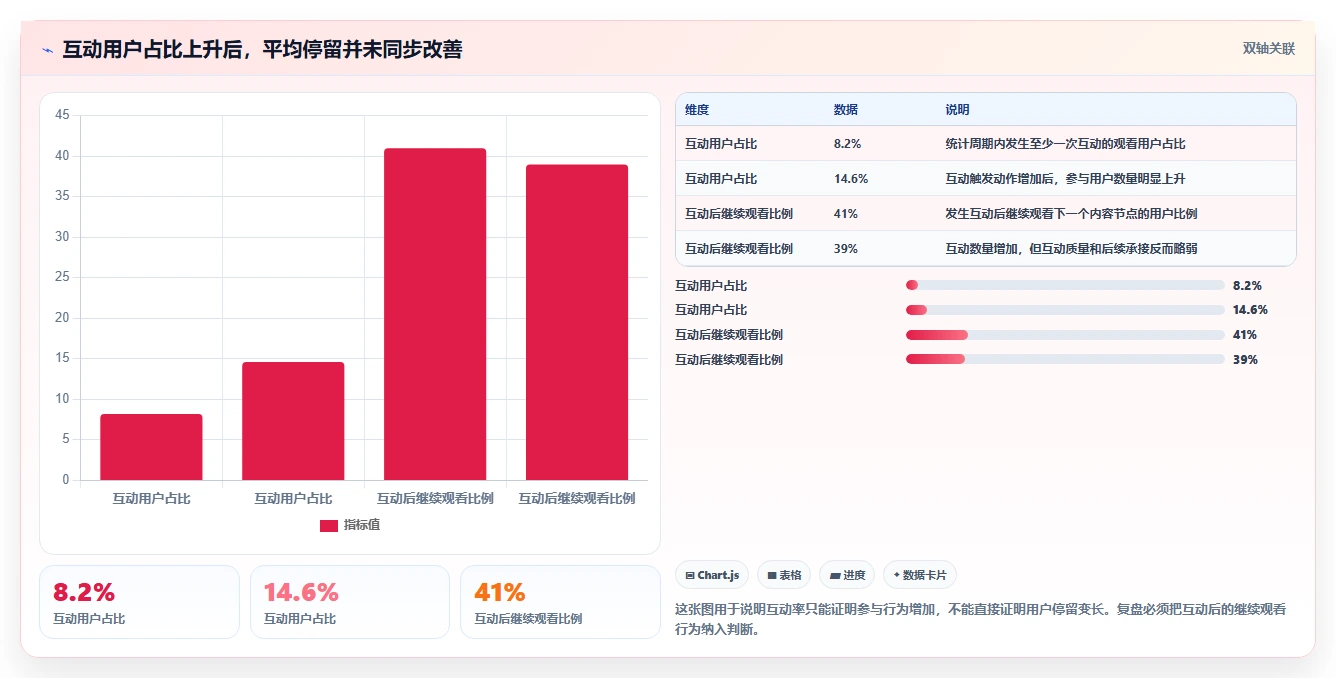Click the tallest bar in the chart
The width and height of the screenshot is (1336, 678).
[435, 314]
